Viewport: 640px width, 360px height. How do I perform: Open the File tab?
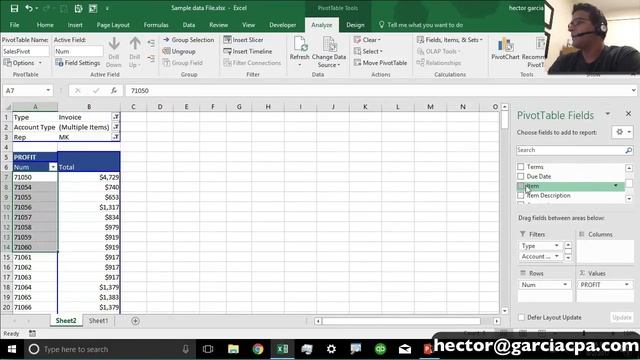pyautogui.click(x=14, y=25)
